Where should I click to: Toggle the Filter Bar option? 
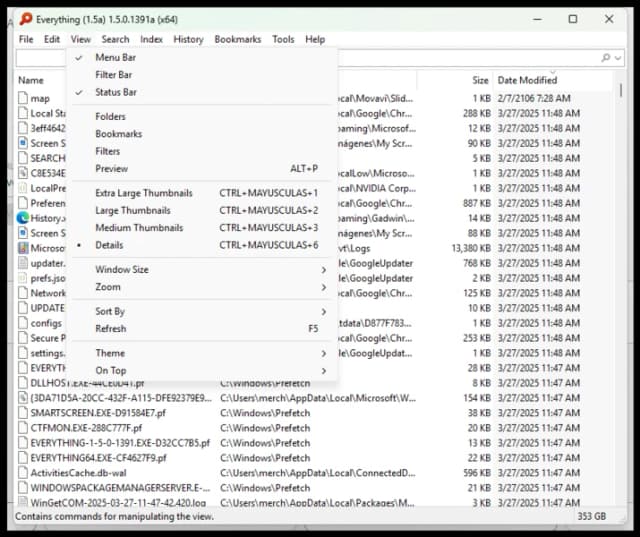coord(202,75)
